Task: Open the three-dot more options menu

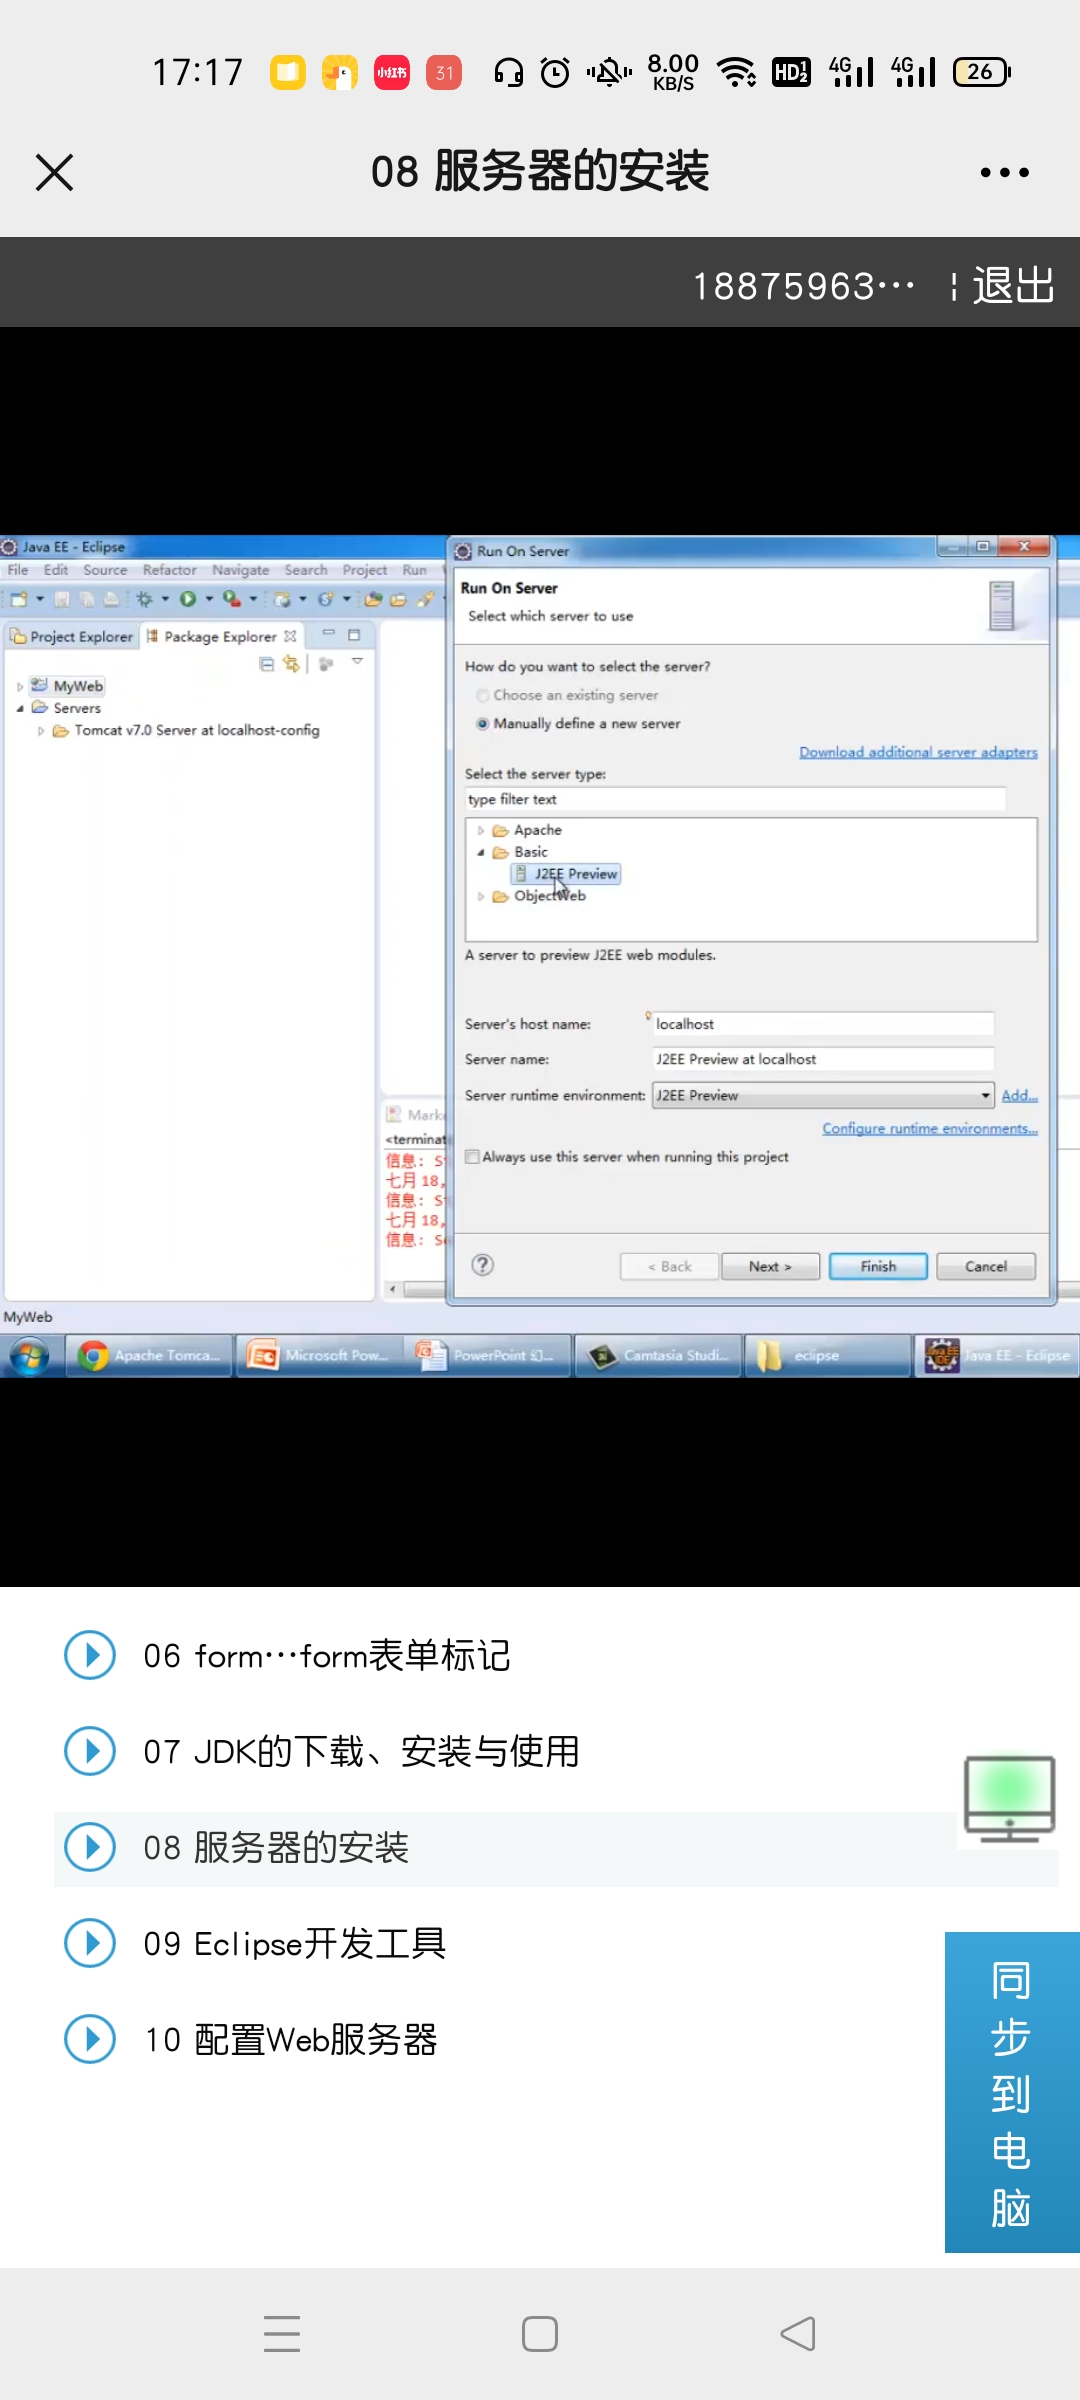Action: (1004, 173)
